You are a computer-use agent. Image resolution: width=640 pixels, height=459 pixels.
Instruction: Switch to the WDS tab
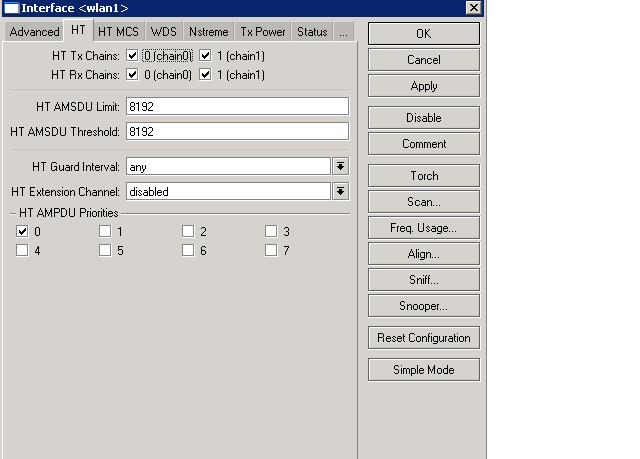click(164, 32)
